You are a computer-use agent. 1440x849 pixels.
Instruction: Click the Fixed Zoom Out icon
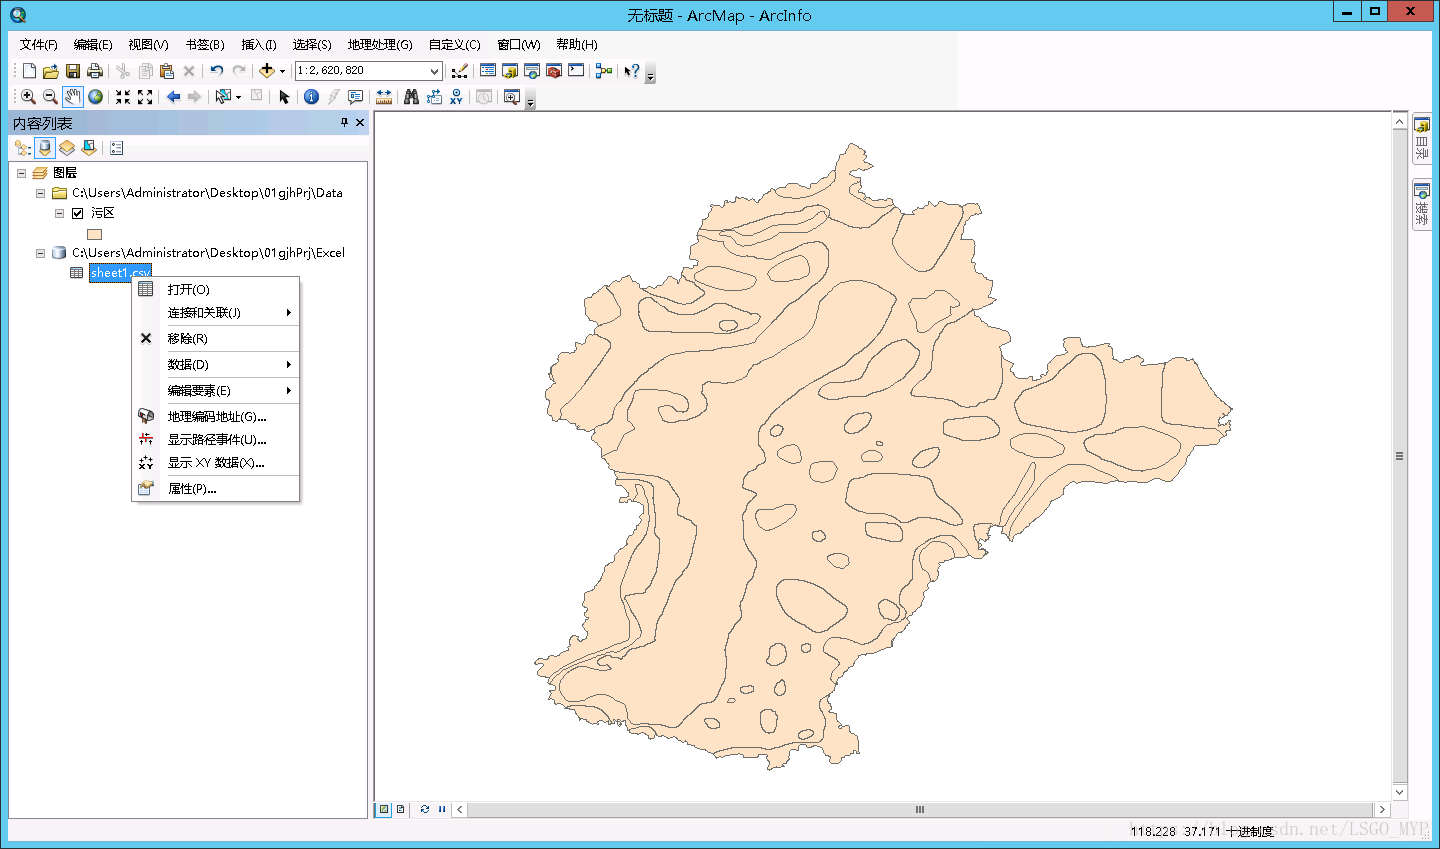145,97
